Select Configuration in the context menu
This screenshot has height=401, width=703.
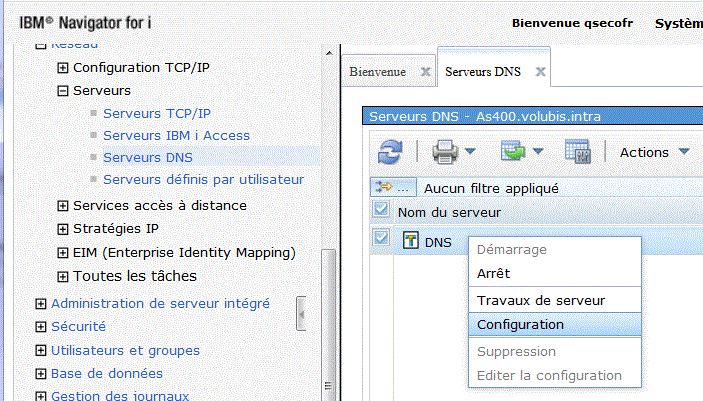[555, 324]
